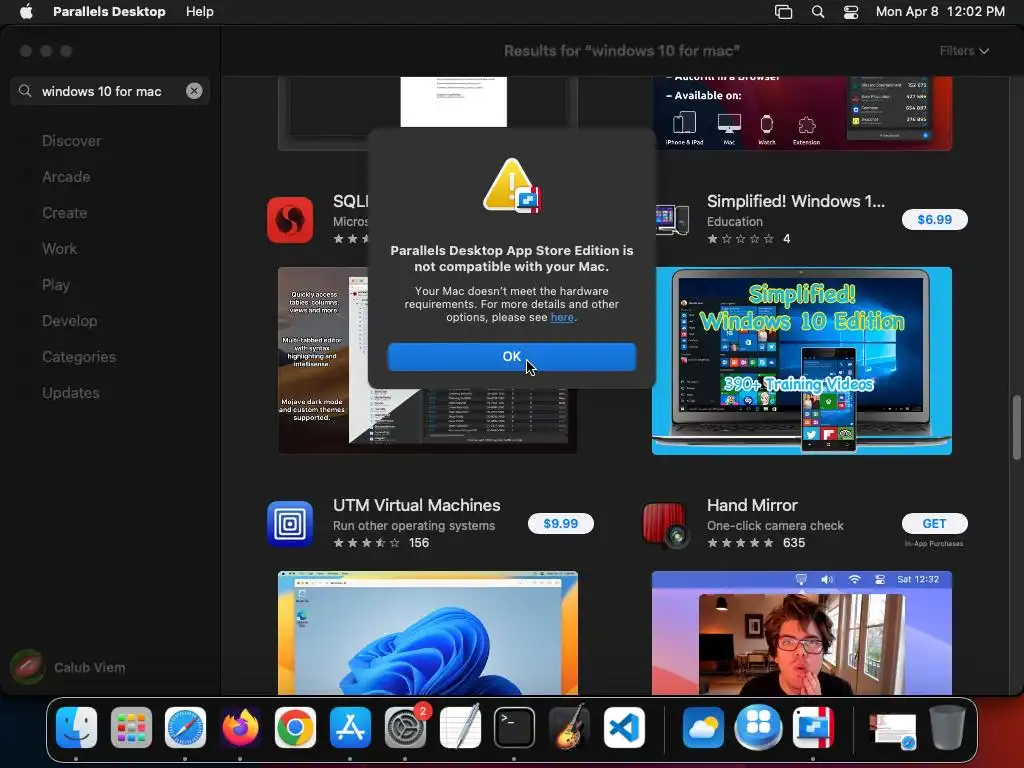Viewport: 1024px width, 768px height.
Task: Open the Apple menu
Action: pyautogui.click(x=26, y=11)
